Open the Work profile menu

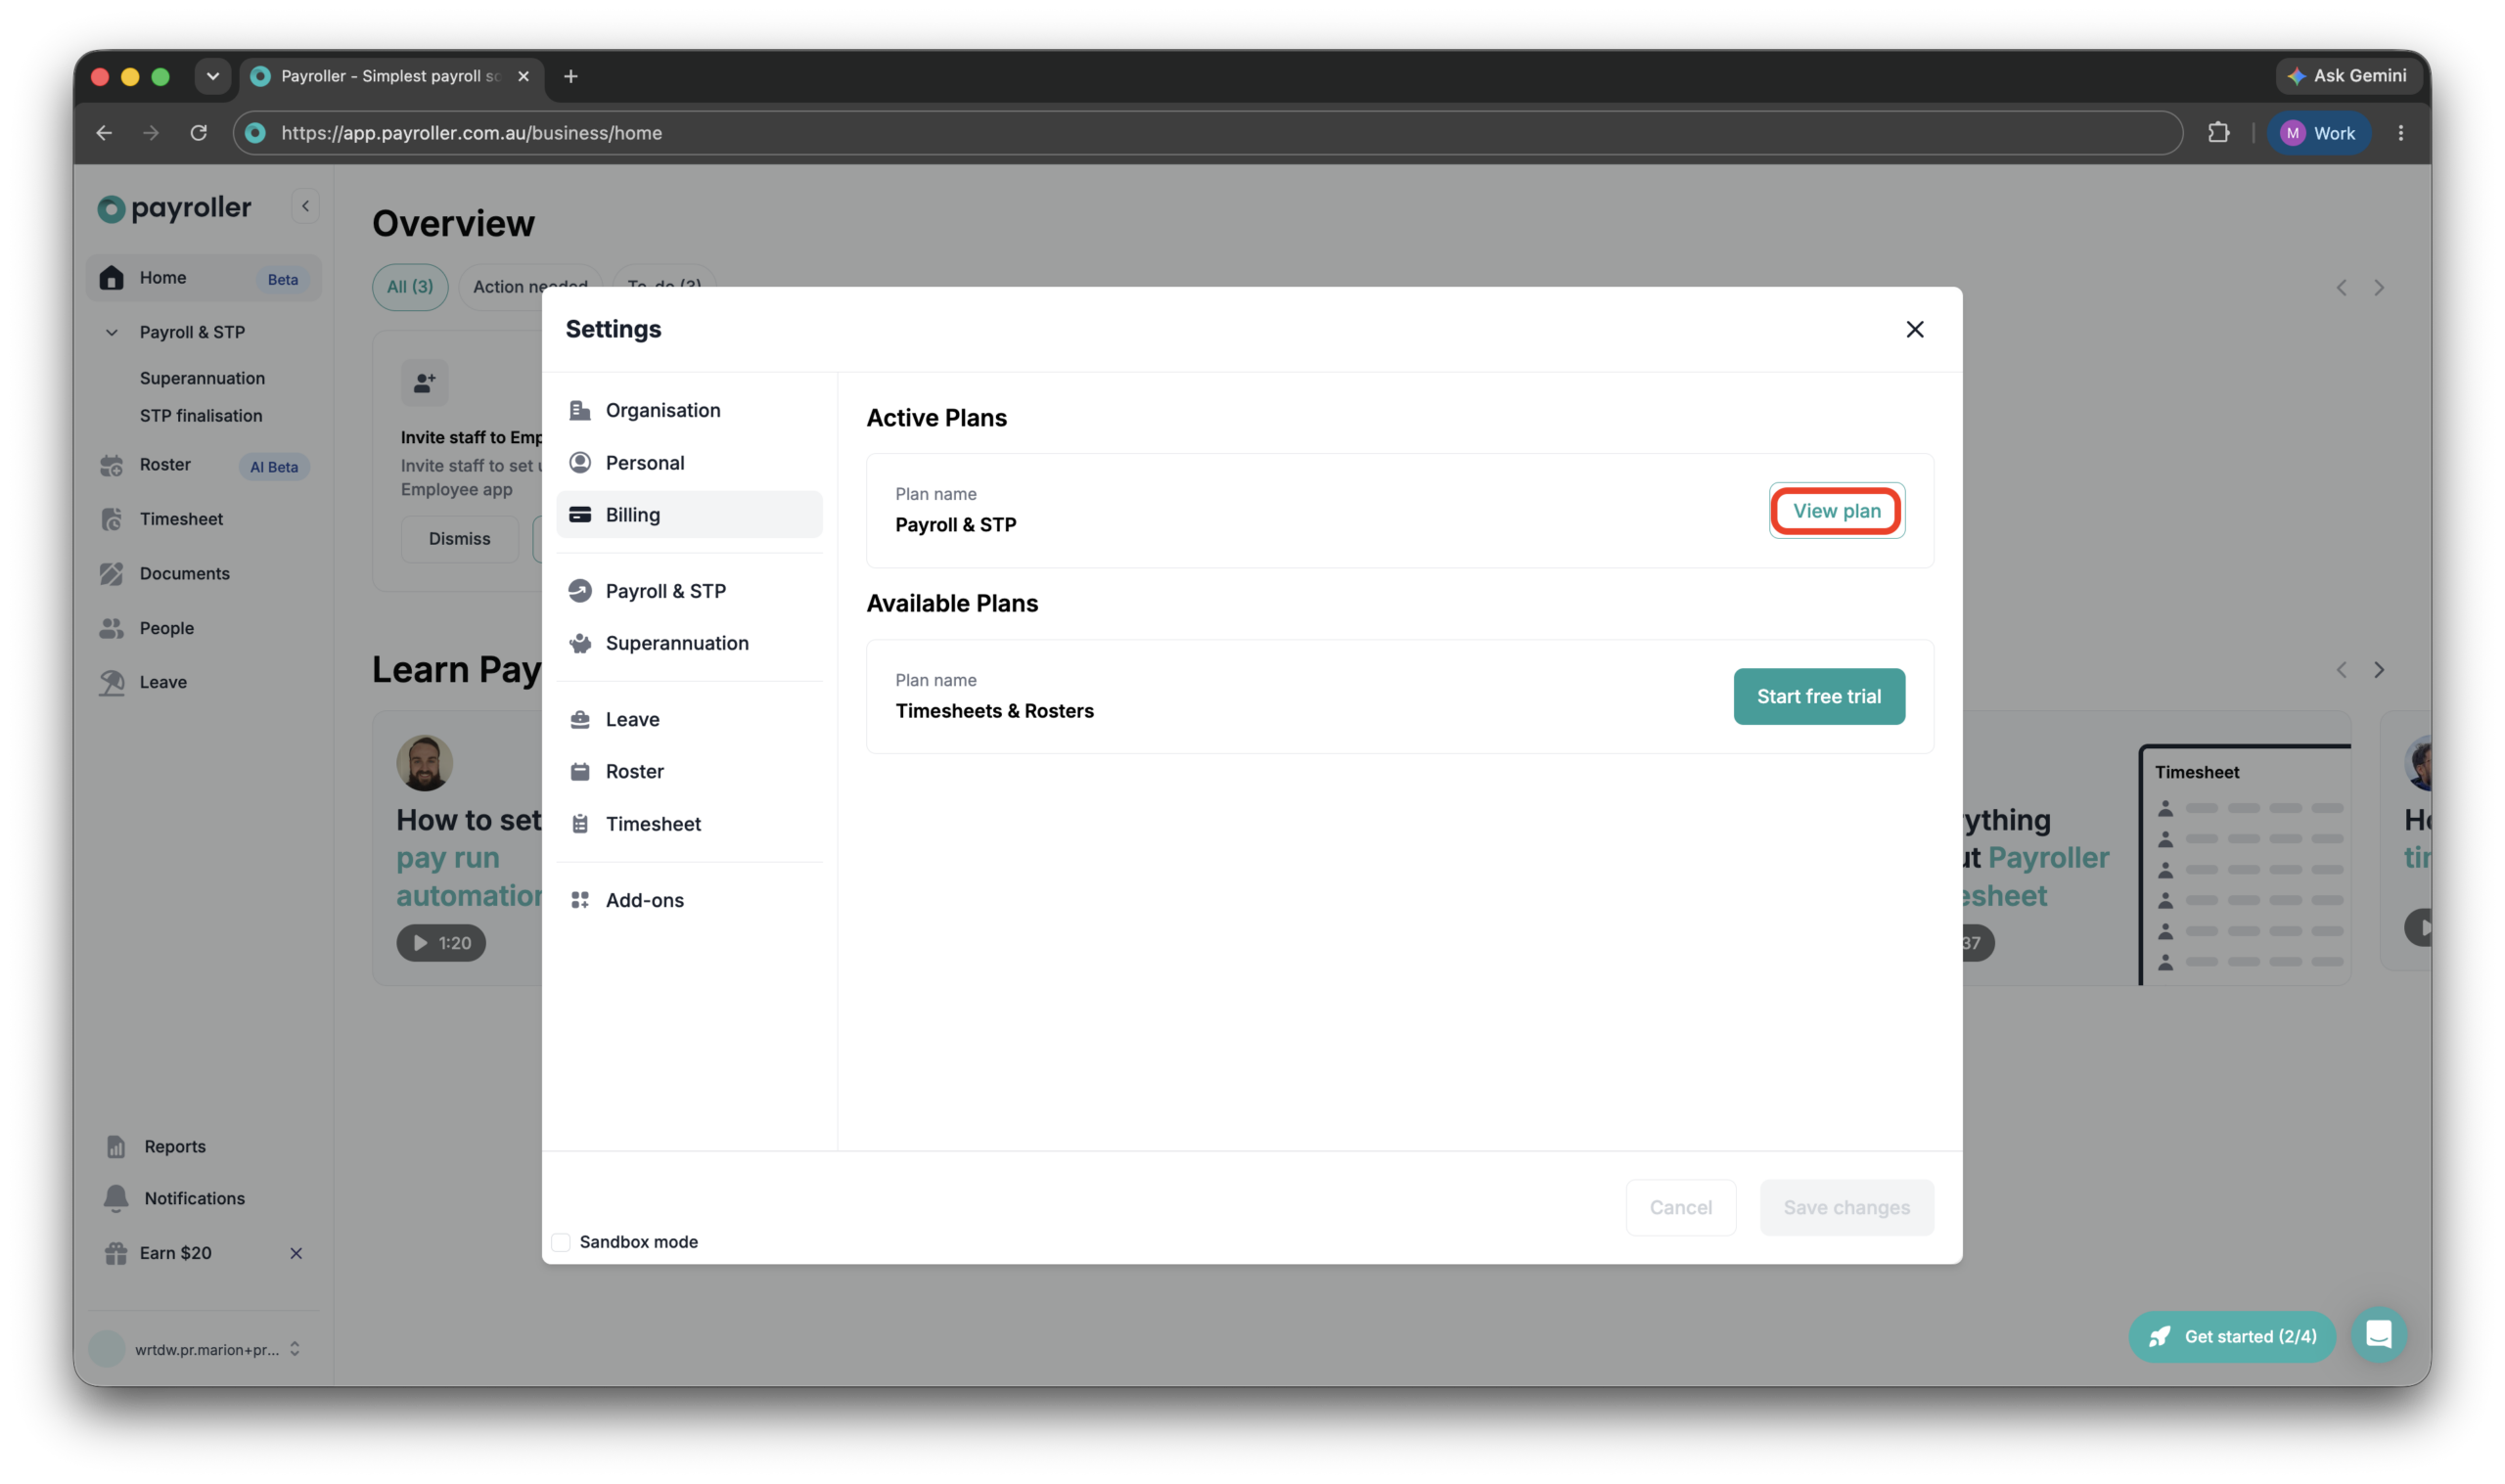click(x=2318, y=133)
